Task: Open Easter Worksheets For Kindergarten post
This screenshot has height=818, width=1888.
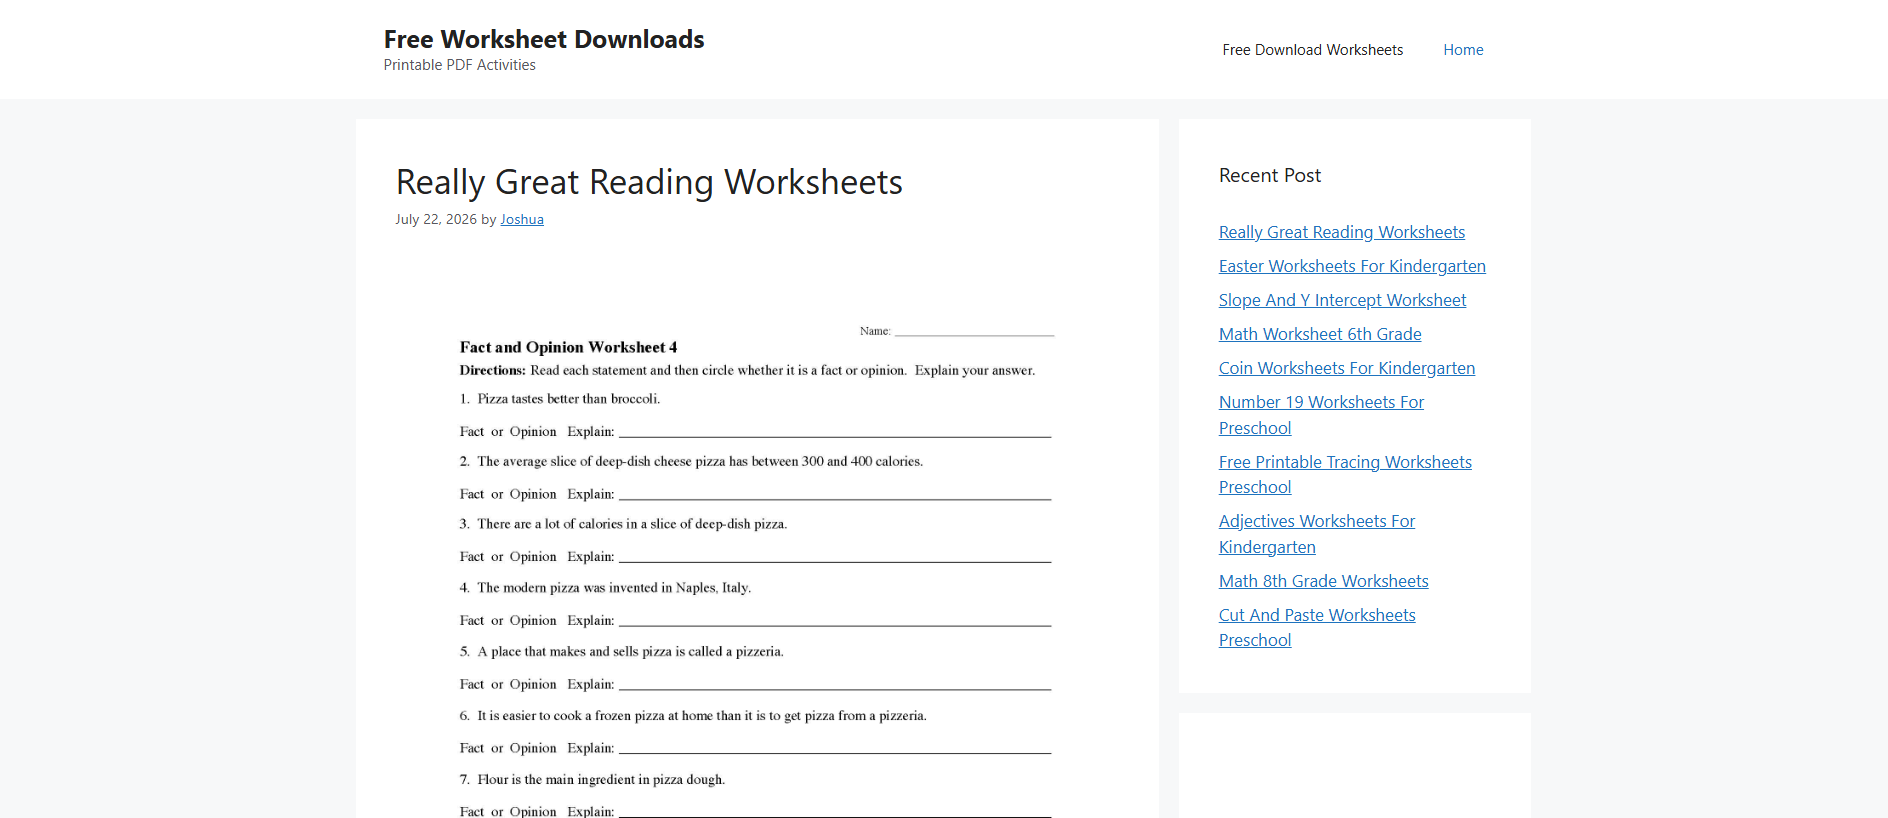Action: 1352,266
